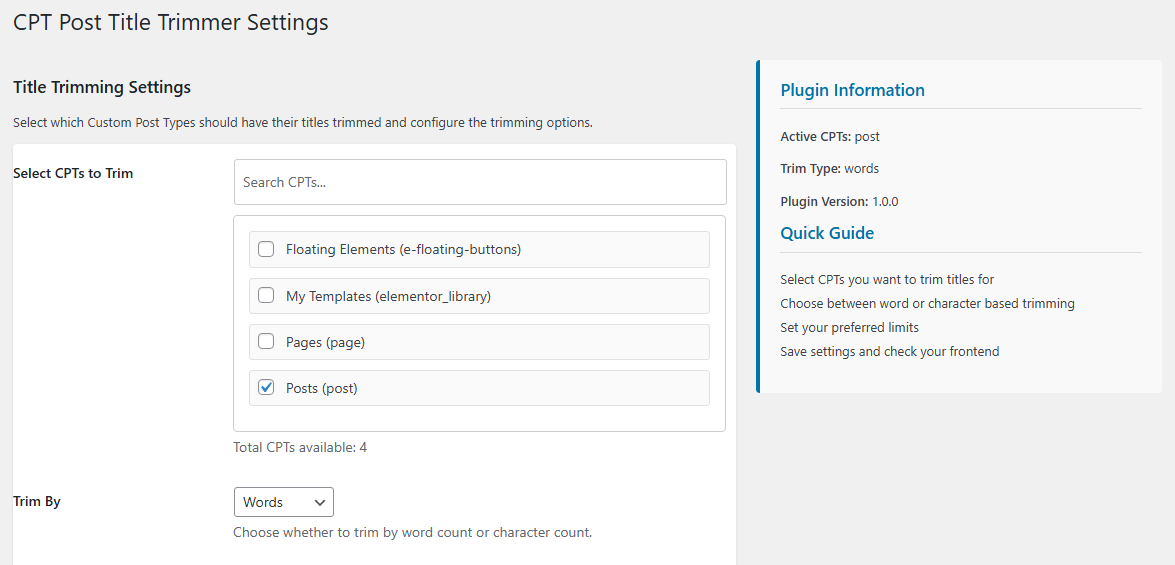Click the Active CPTs: post info line
Image resolution: width=1175 pixels, height=565 pixels.
[x=830, y=137]
